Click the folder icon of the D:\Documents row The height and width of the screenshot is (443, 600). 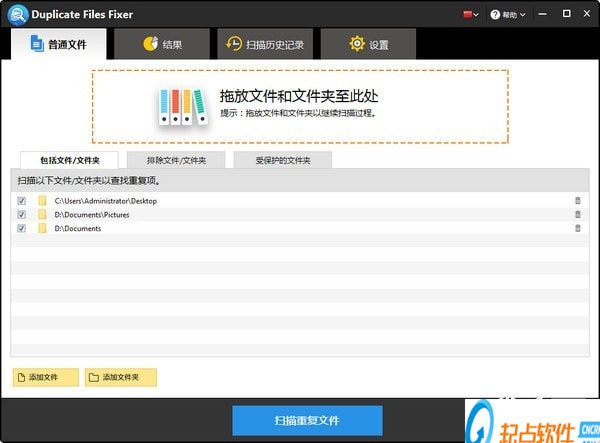pyautogui.click(x=42, y=228)
